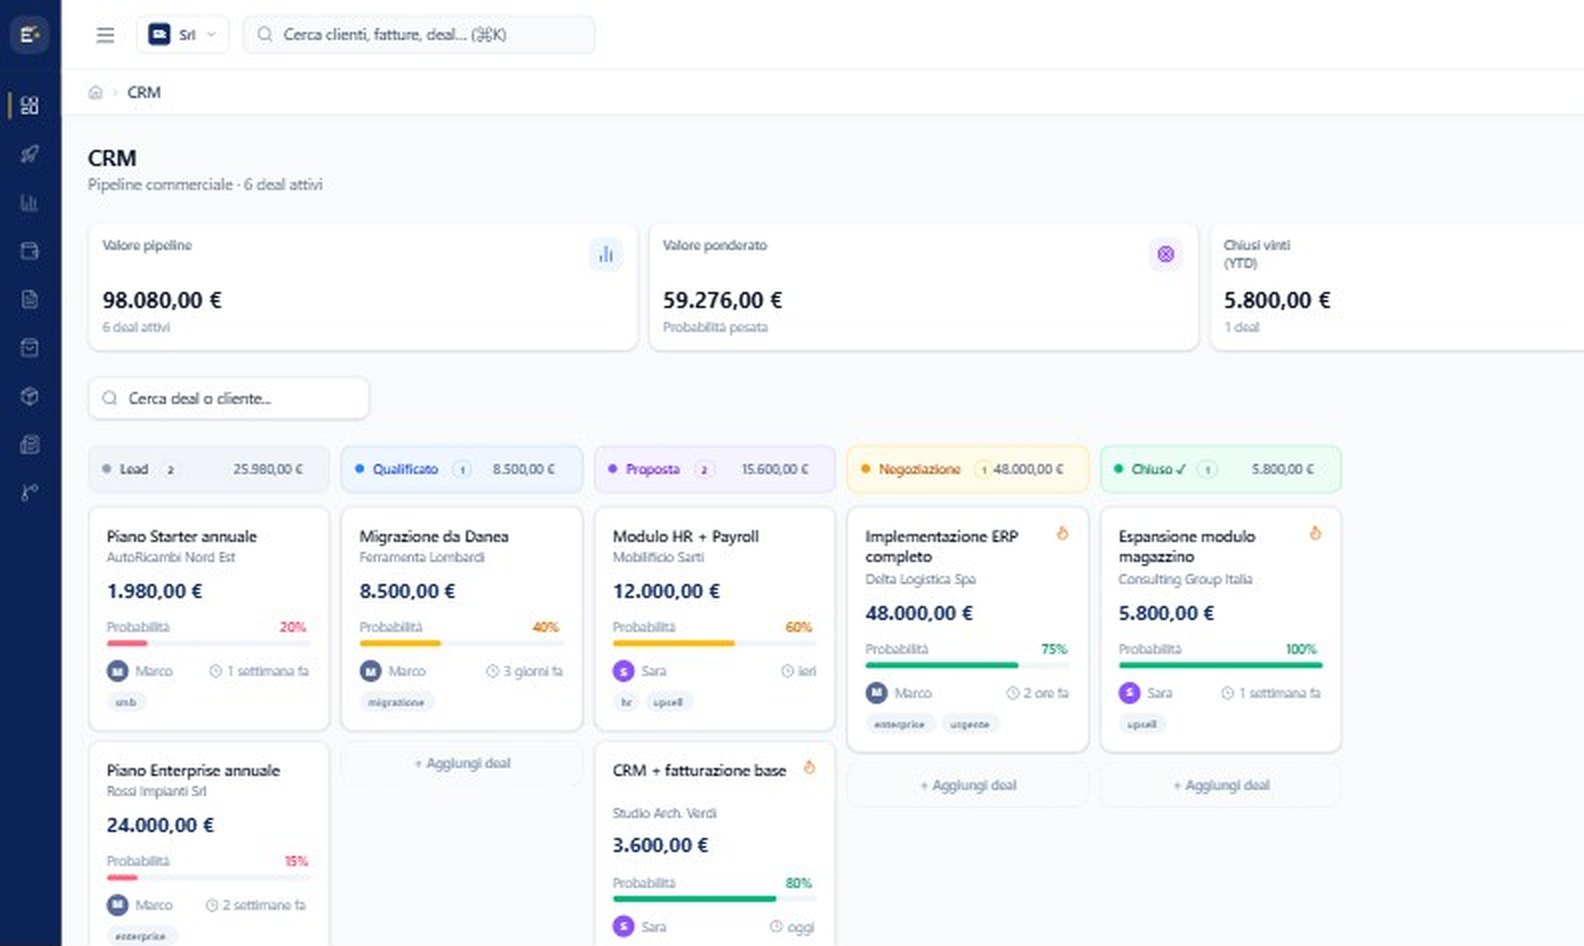The width and height of the screenshot is (1584, 946).
Task: Click clock icon on Implementazione ERP completo card
Action: coord(1013,693)
